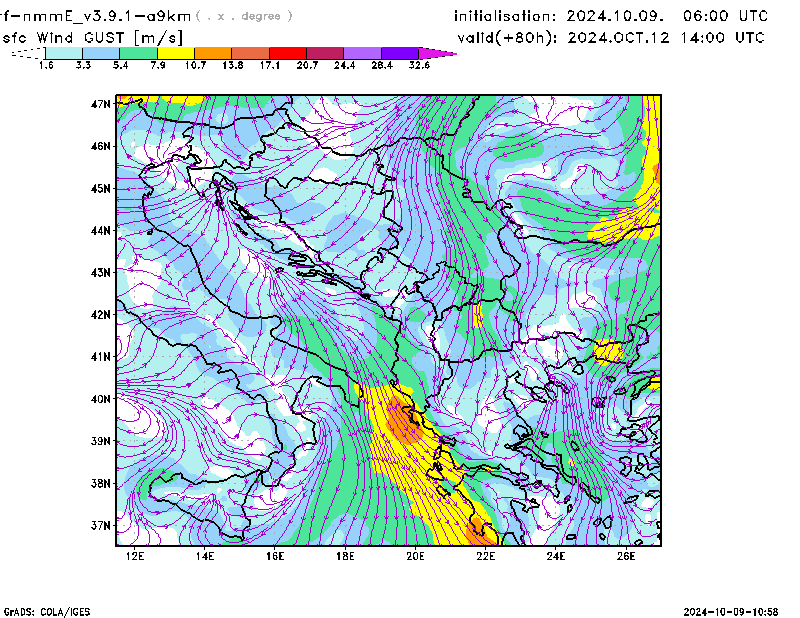Viewport: 800px width, 618px height.
Task: Click the lavender legend swatch (24.4–28.4)
Action: (363, 53)
